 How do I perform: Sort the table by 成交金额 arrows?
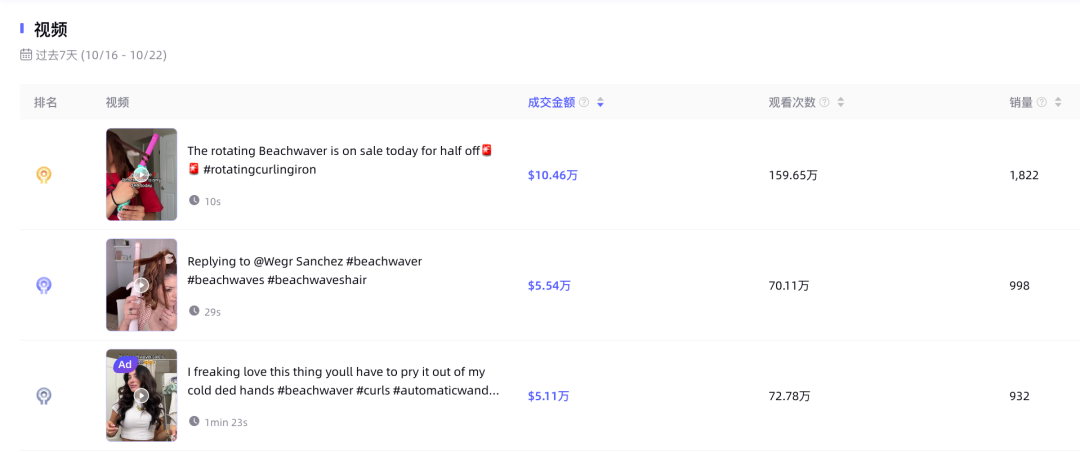point(600,102)
